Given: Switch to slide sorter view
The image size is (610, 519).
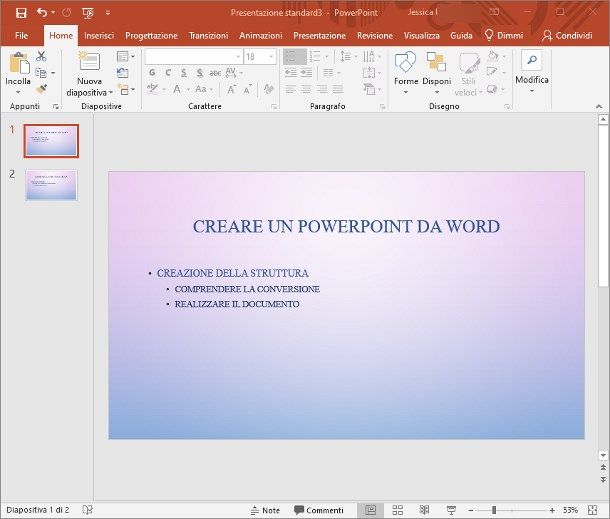Looking at the screenshot, I should point(398,510).
